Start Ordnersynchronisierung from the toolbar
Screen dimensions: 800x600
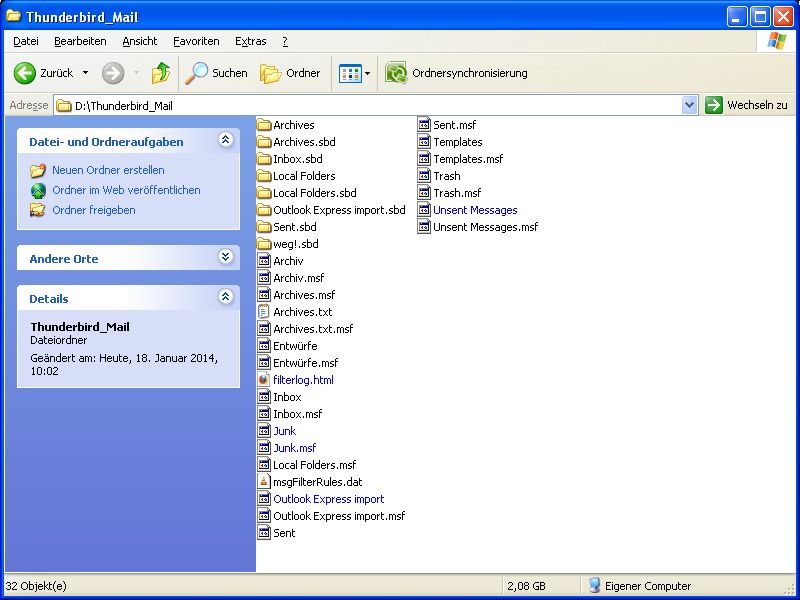[x=457, y=73]
